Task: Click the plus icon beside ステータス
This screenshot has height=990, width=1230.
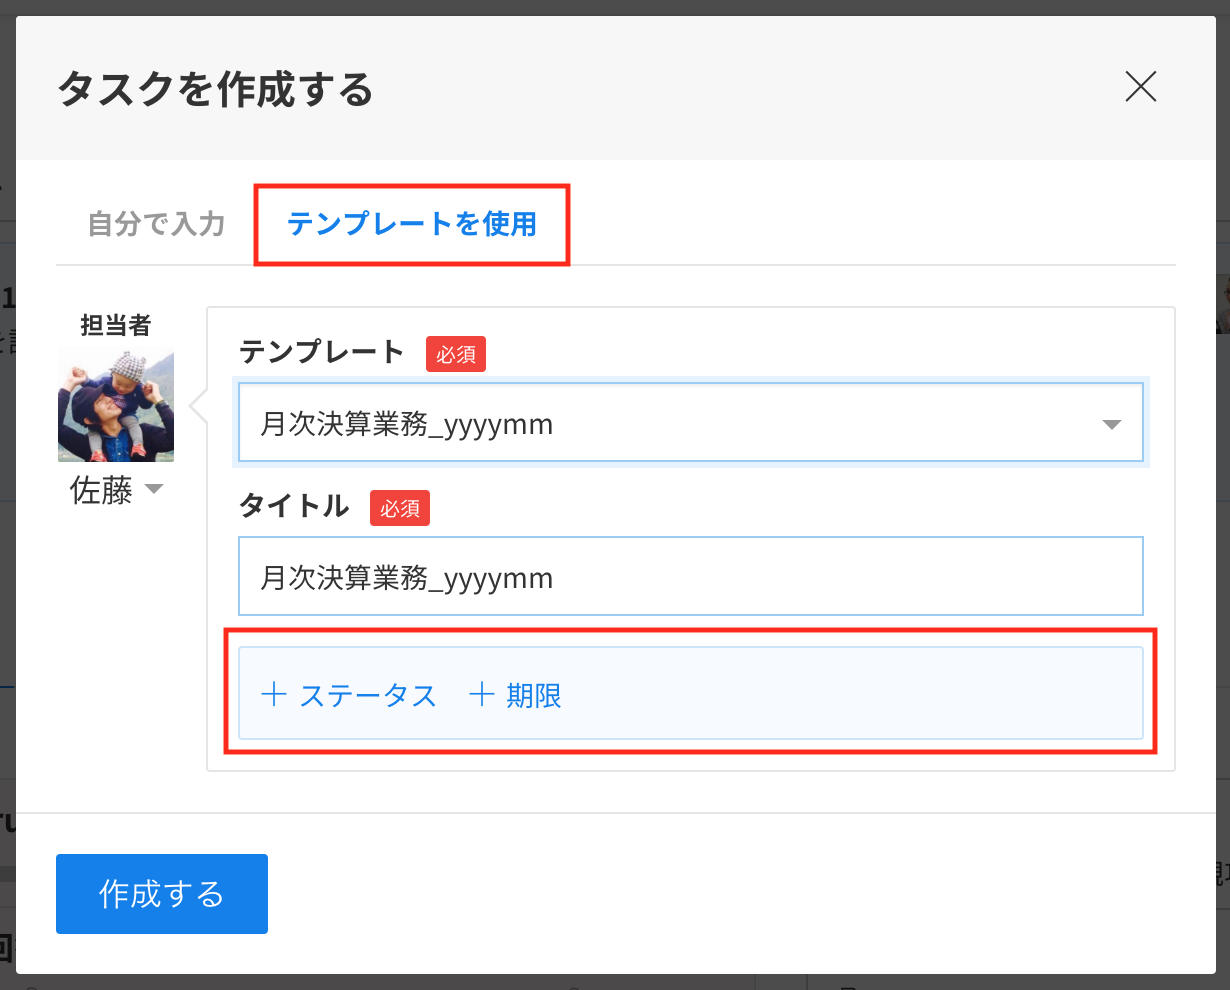Action: pyautogui.click(x=274, y=694)
